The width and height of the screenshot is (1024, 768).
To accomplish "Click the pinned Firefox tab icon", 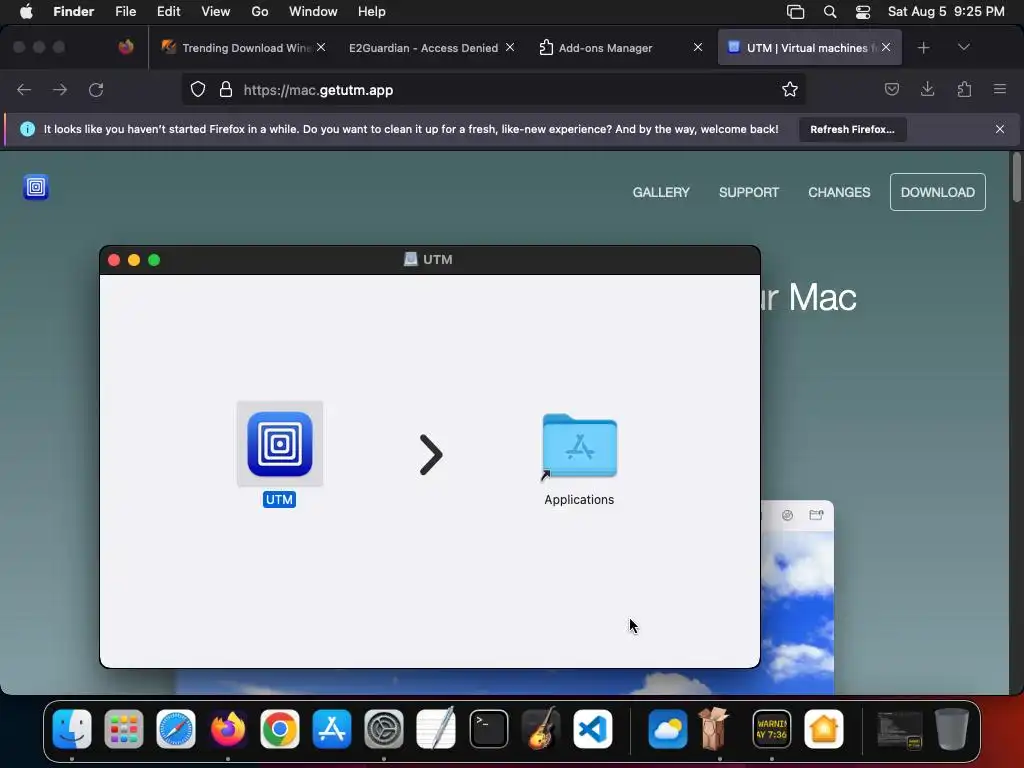I will point(126,47).
